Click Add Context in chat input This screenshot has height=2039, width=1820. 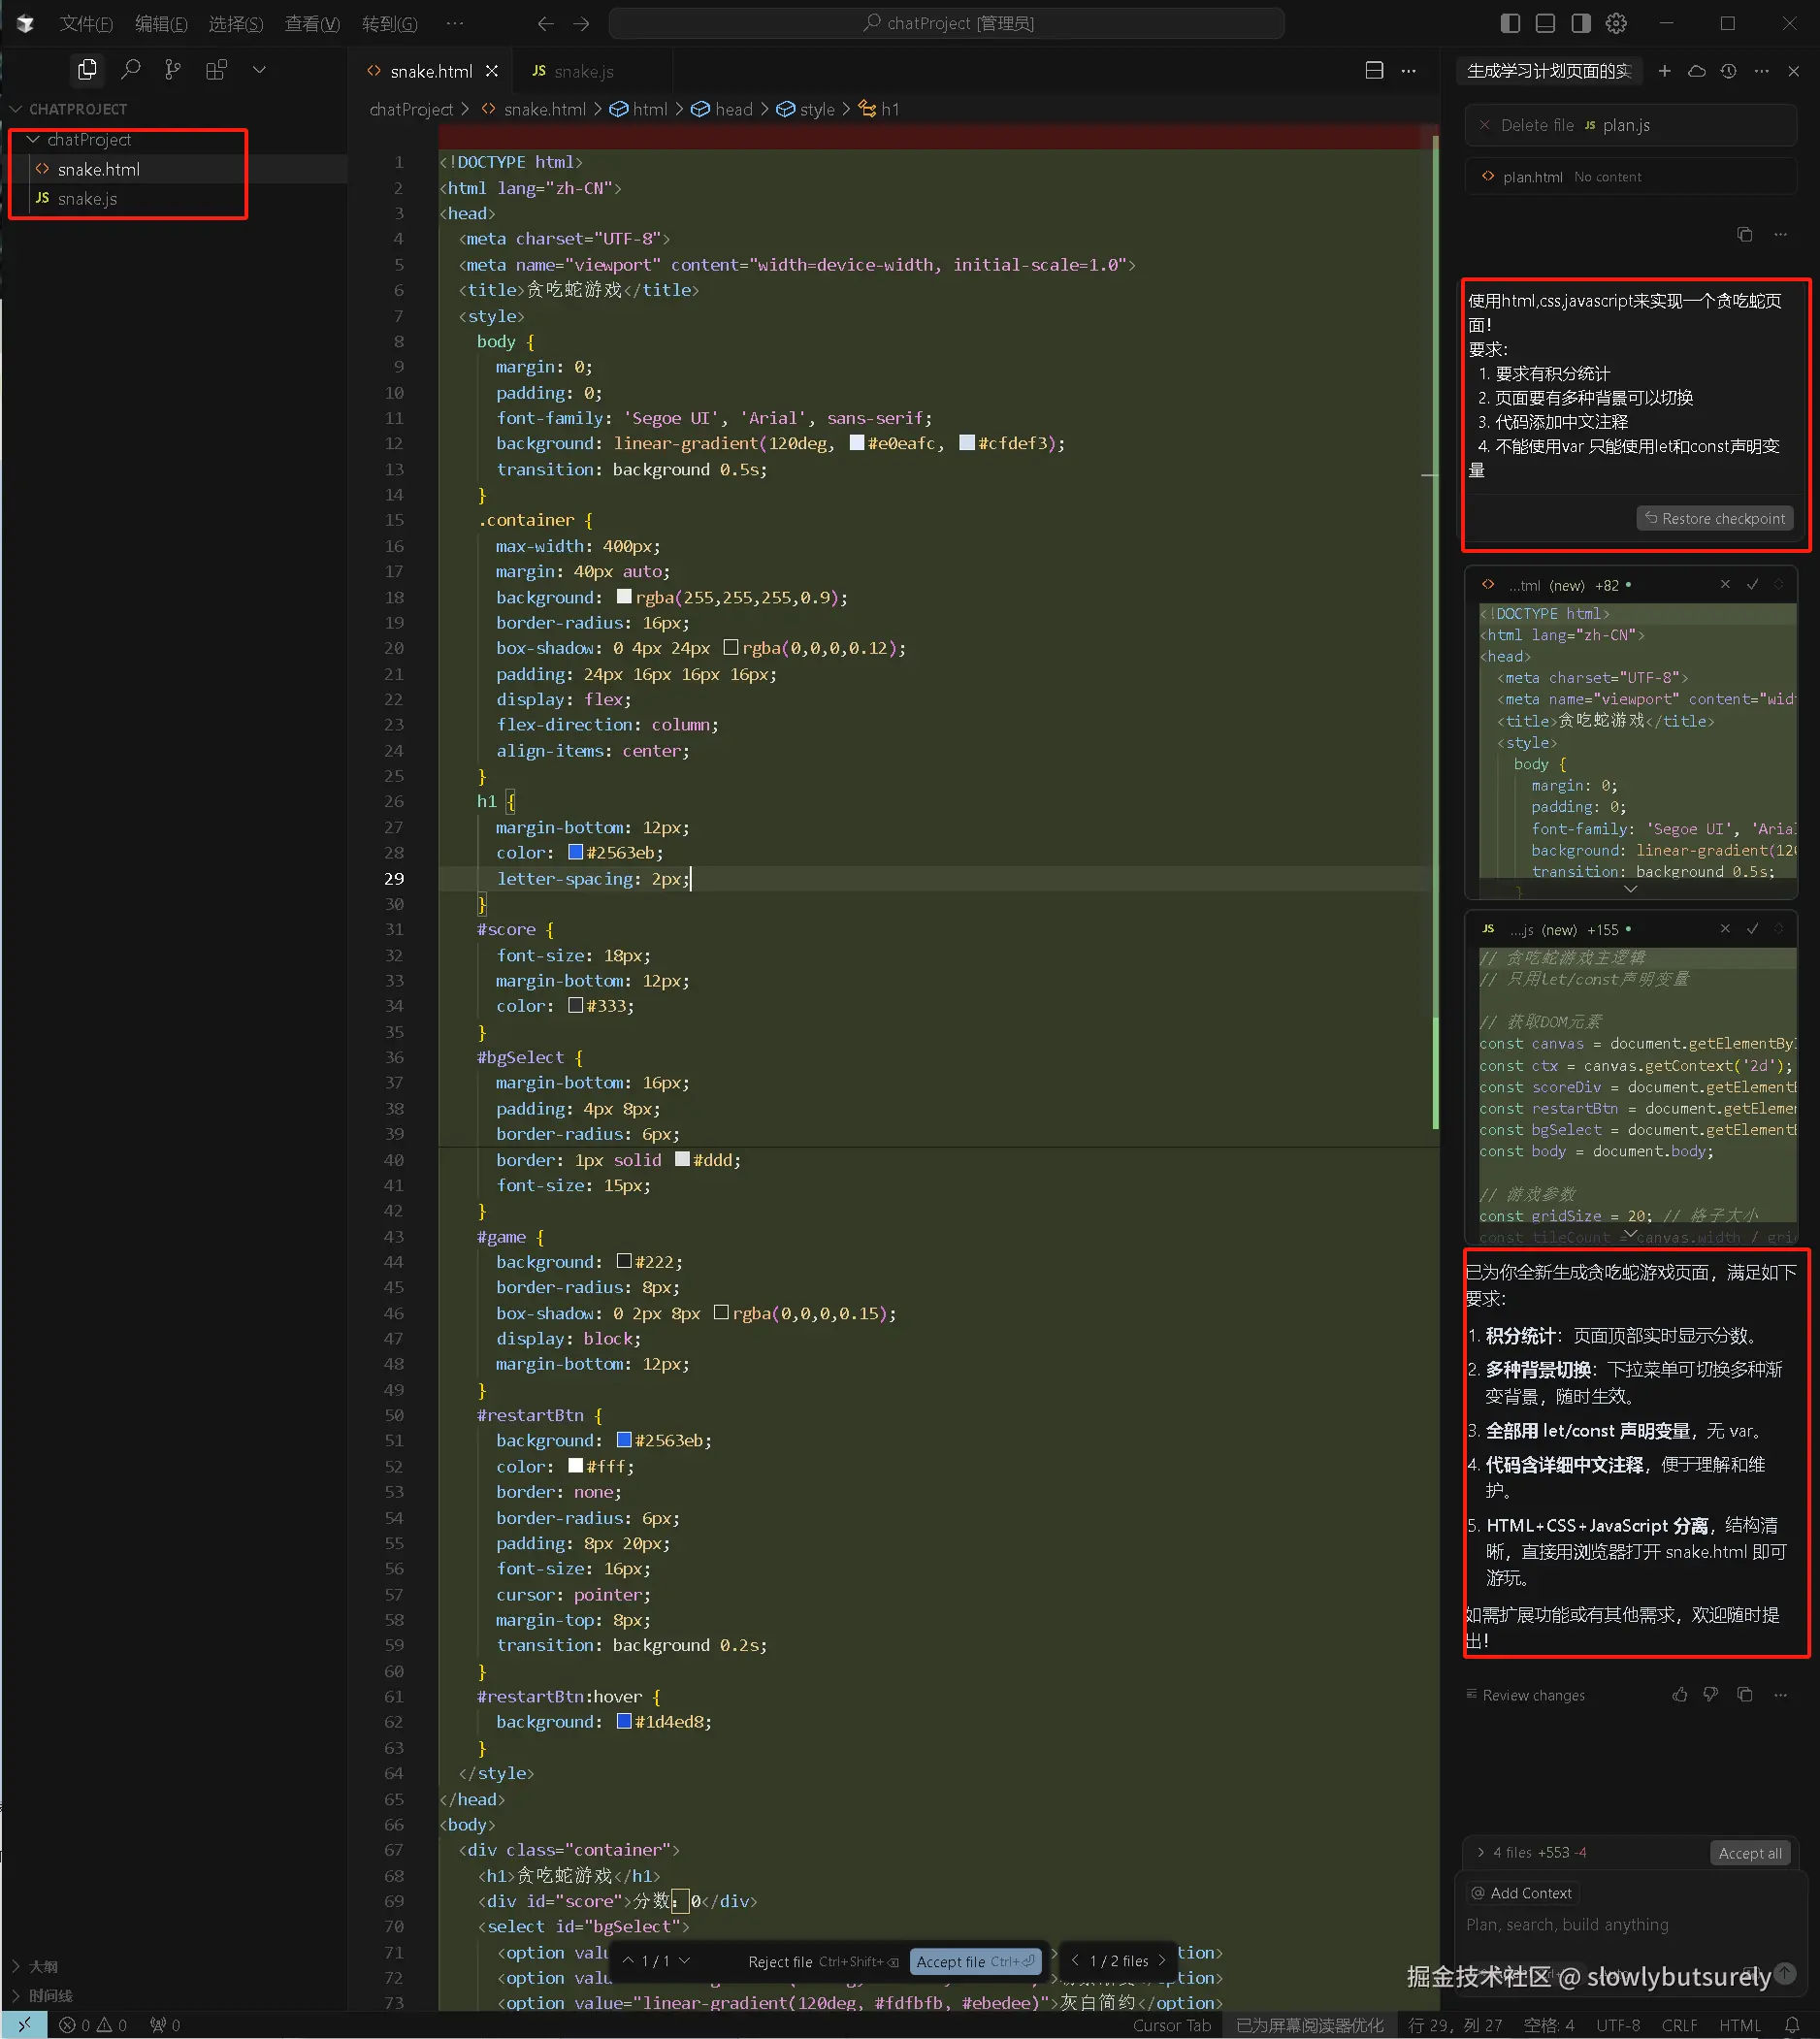[x=1521, y=1893]
